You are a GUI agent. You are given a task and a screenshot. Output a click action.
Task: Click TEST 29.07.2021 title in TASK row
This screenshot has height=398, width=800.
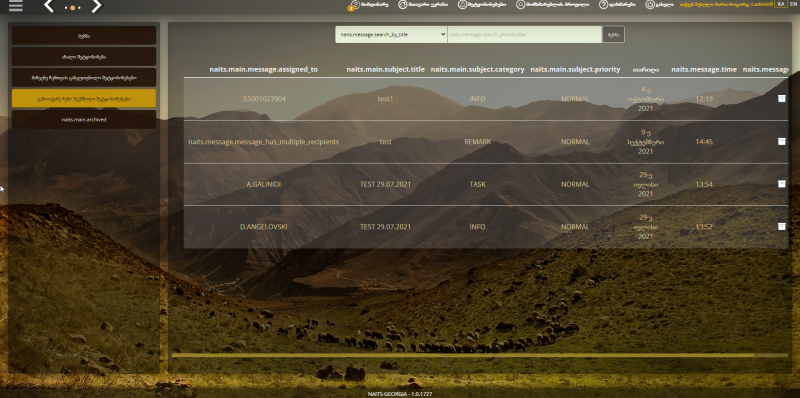(385, 184)
